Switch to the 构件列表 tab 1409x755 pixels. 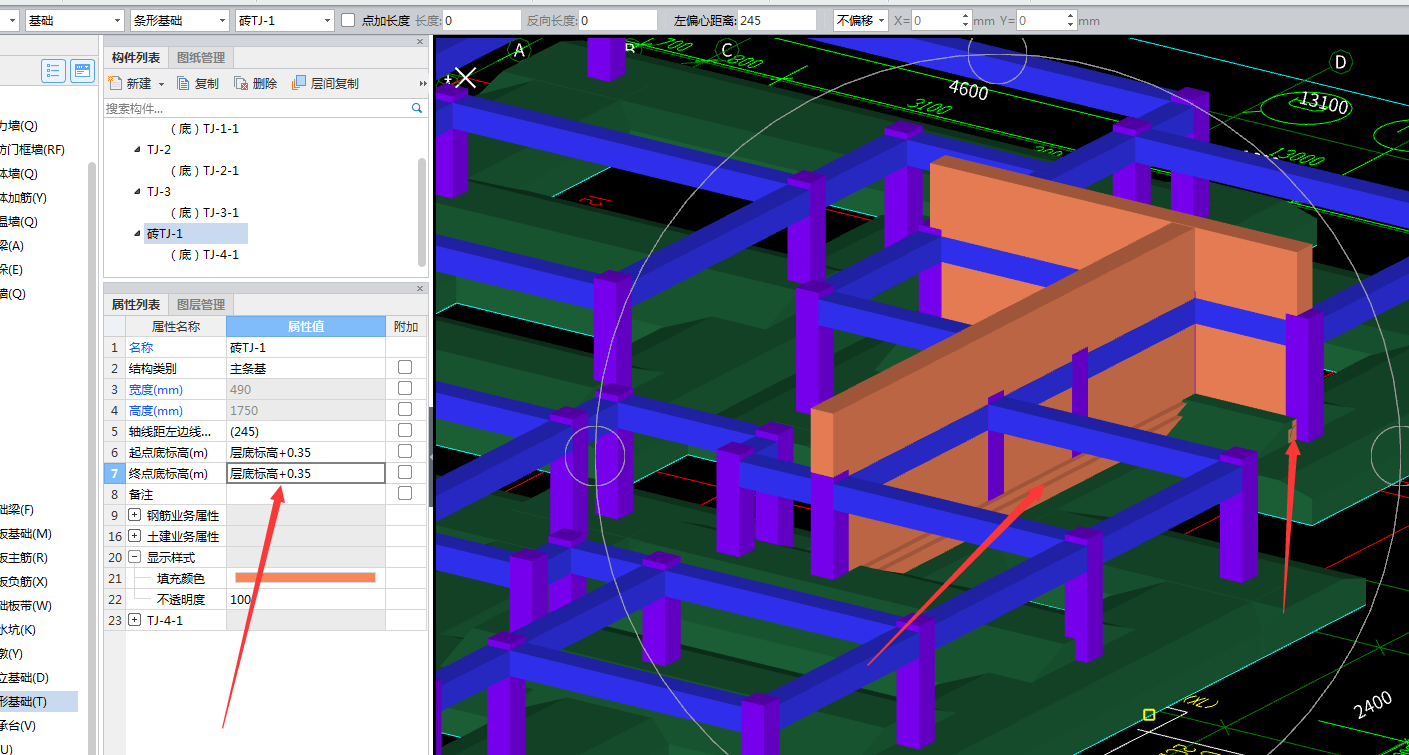coord(135,58)
